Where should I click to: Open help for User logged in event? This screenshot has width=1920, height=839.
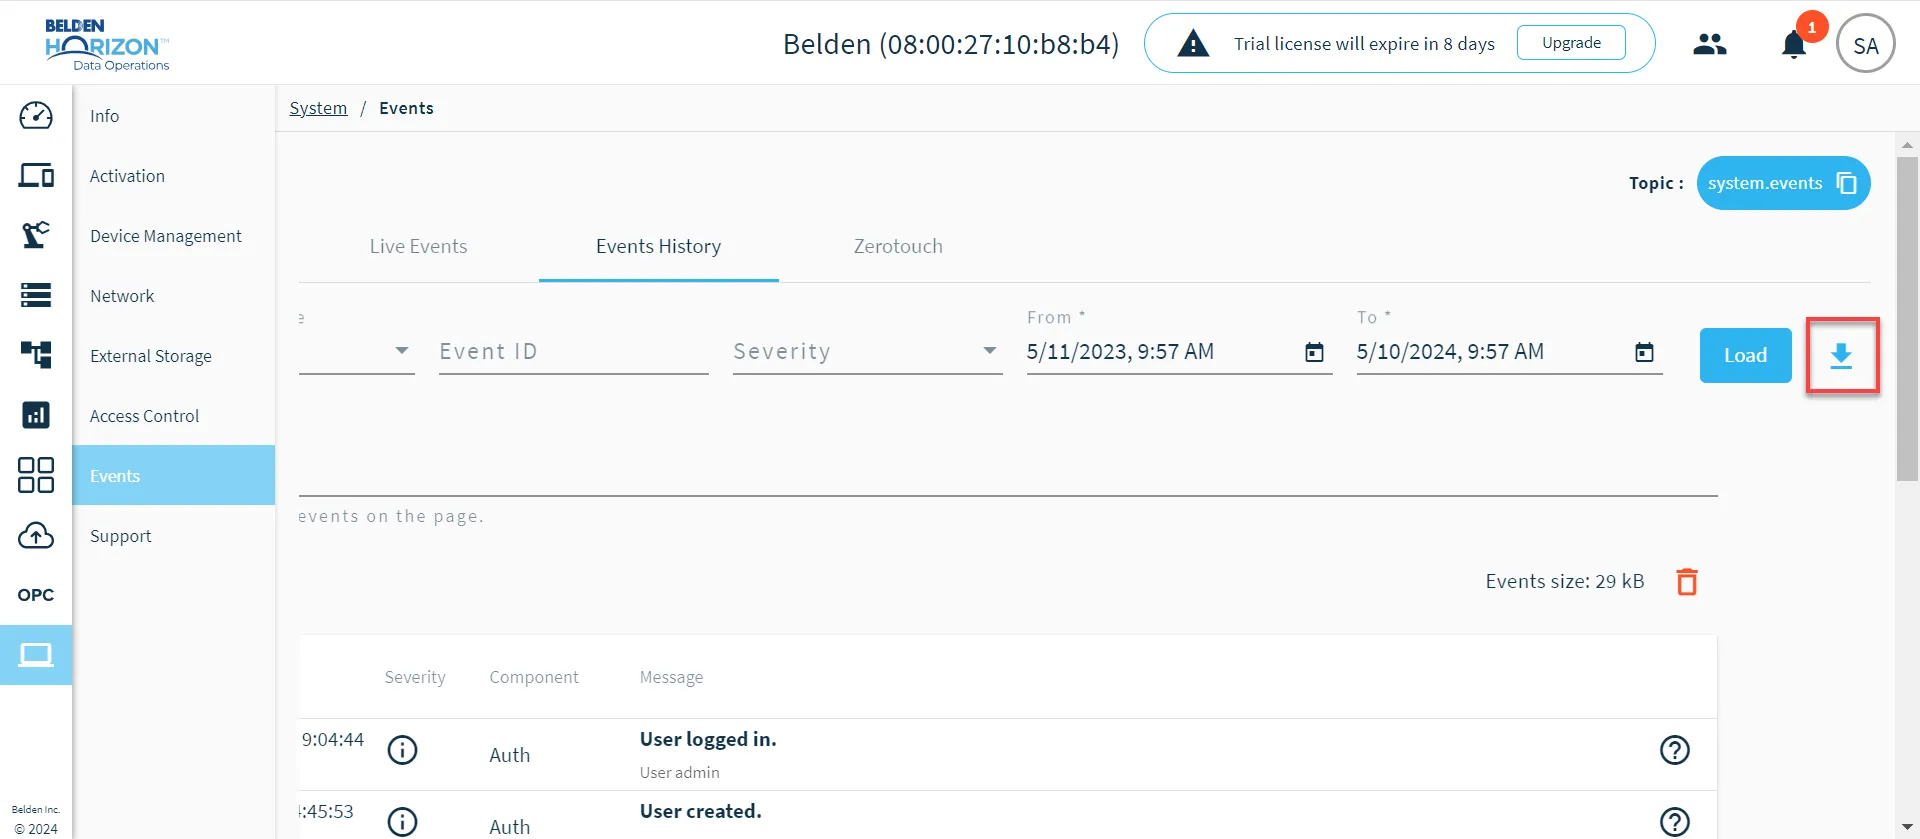coord(1675,750)
